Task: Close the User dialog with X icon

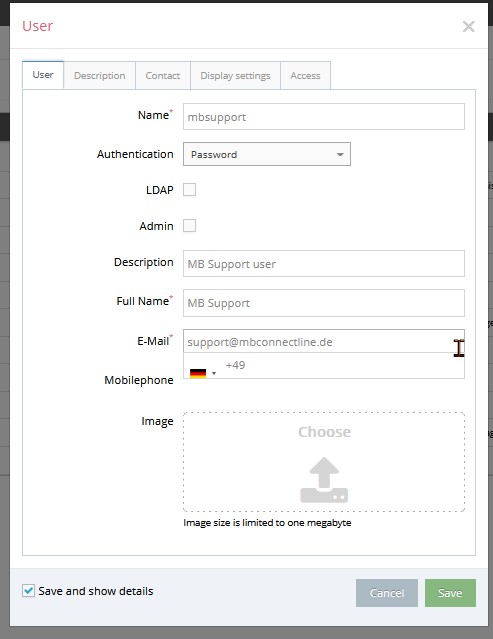Action: pyautogui.click(x=469, y=26)
